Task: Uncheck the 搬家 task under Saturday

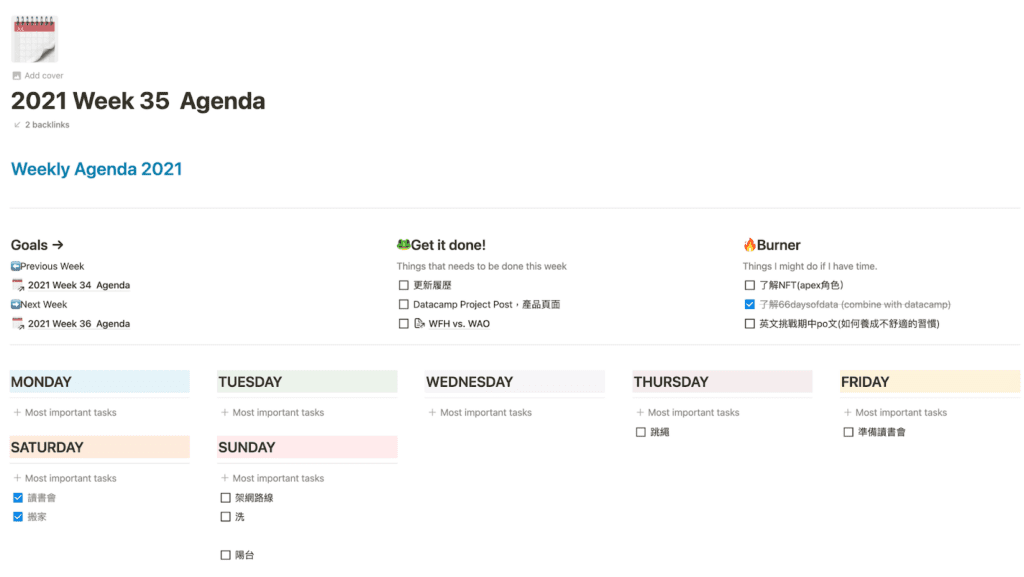Action: (x=18, y=517)
